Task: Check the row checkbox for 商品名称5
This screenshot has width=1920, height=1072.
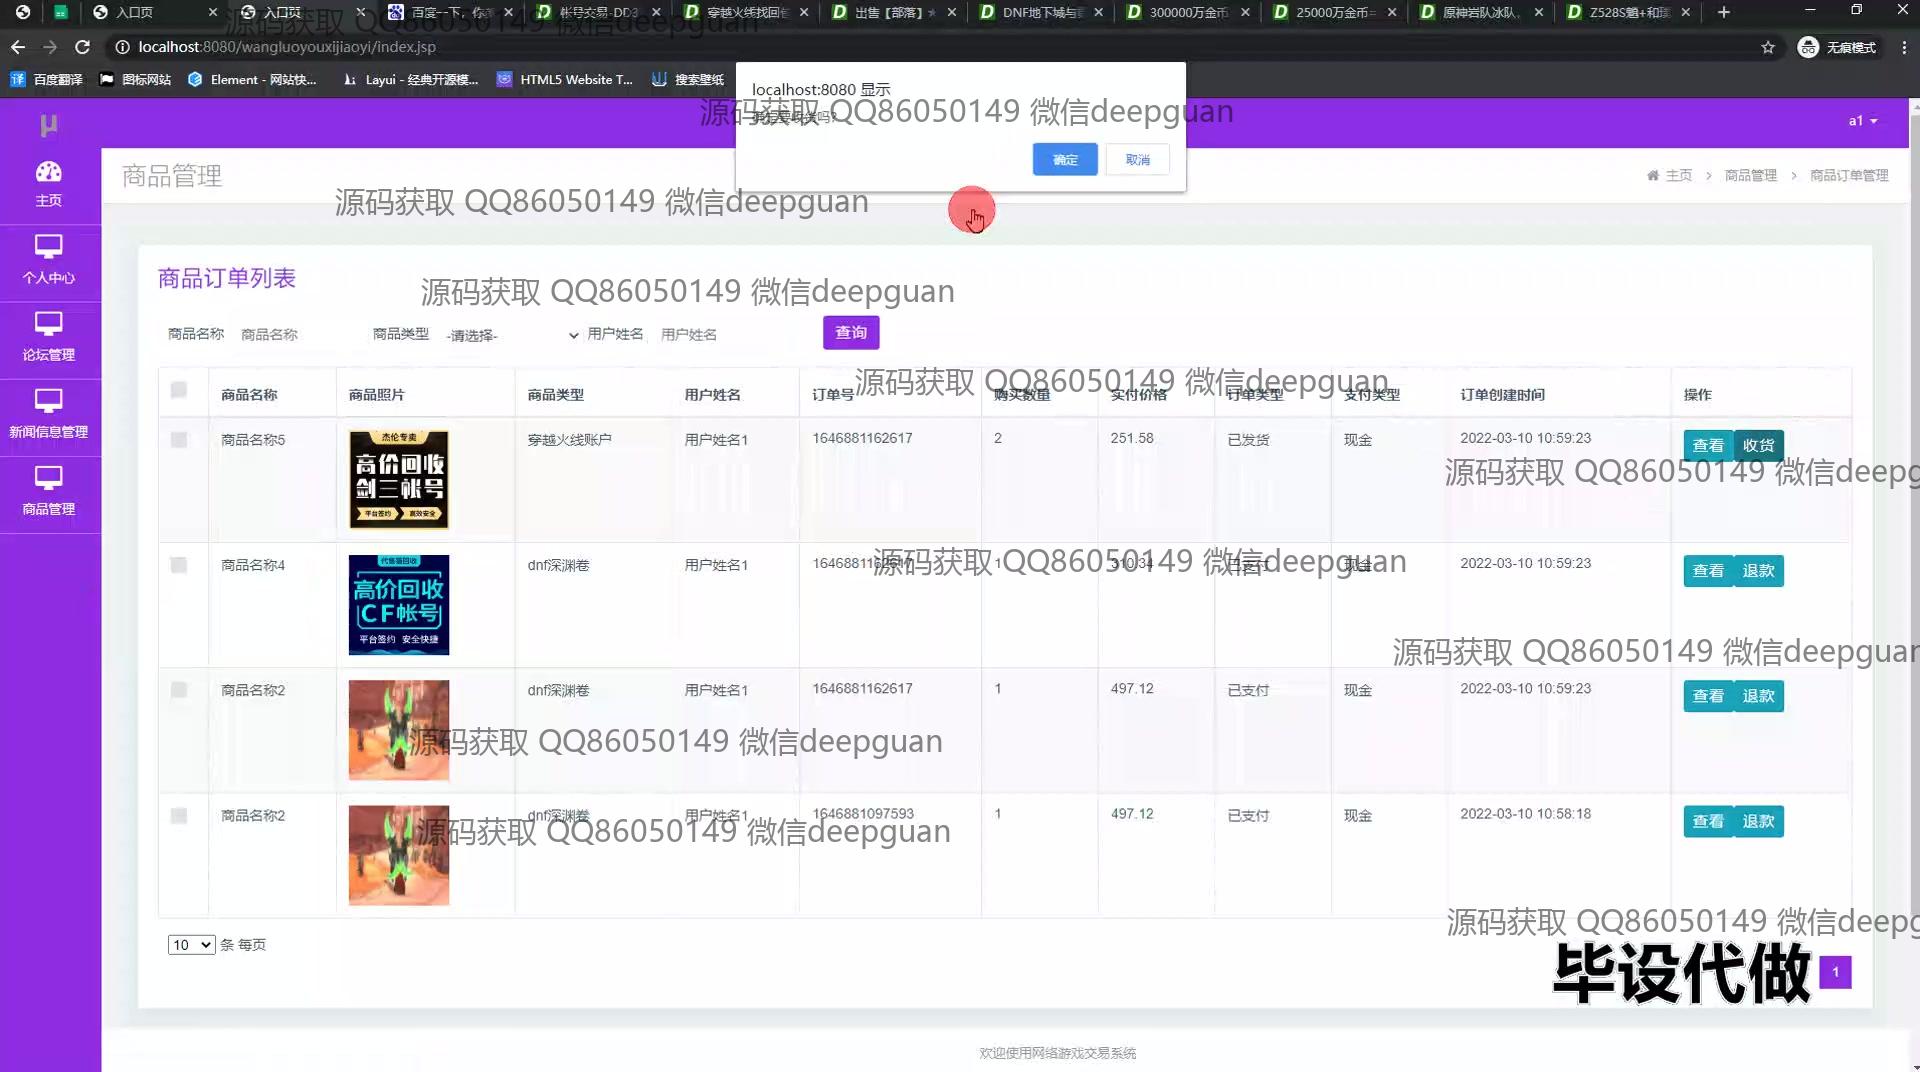Action: coord(179,440)
